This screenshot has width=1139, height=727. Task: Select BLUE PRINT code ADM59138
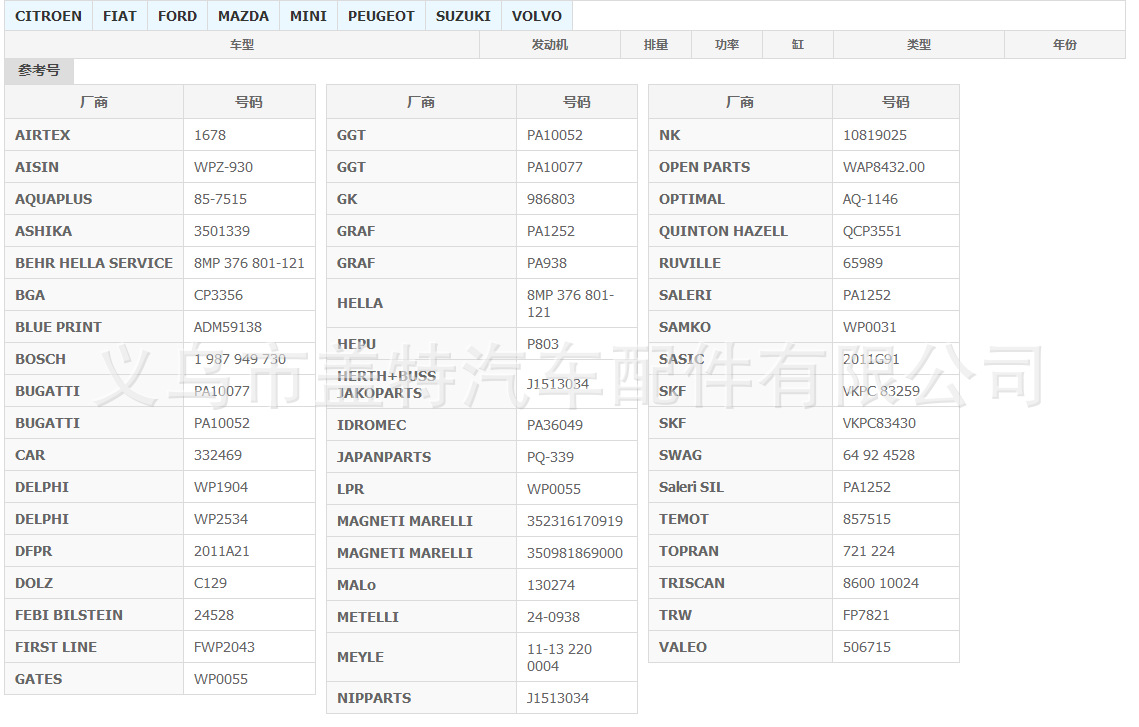point(249,327)
